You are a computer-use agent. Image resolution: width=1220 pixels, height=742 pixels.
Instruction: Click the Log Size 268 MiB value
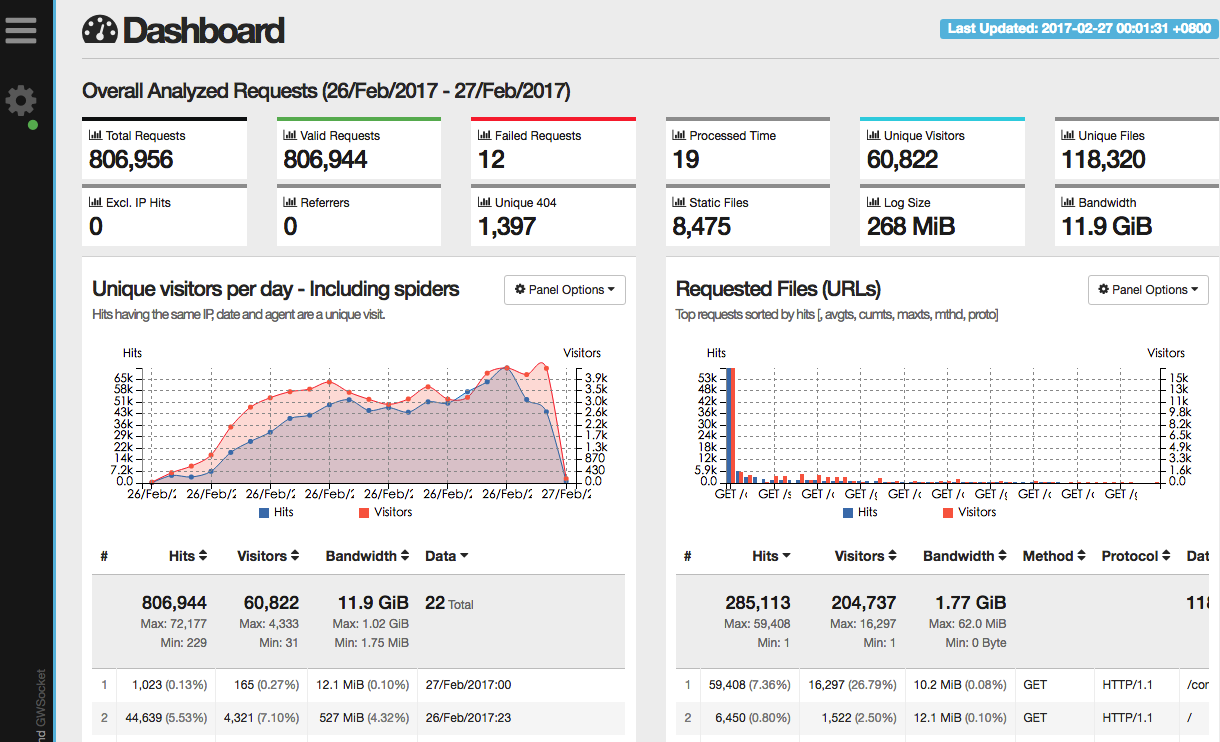tap(911, 227)
